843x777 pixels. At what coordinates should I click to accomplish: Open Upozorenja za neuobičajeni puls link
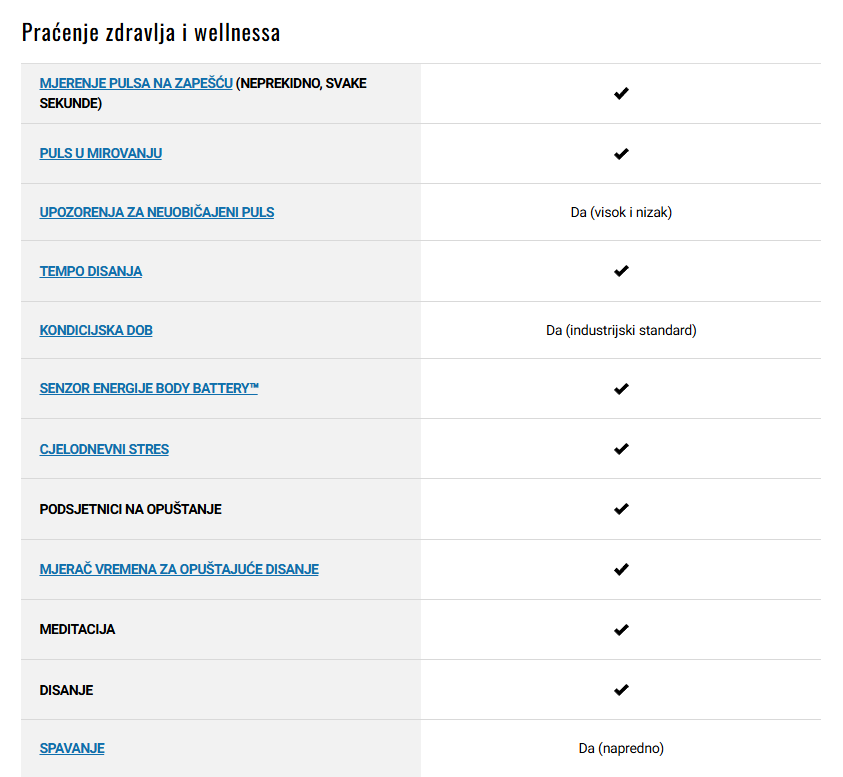coord(156,212)
